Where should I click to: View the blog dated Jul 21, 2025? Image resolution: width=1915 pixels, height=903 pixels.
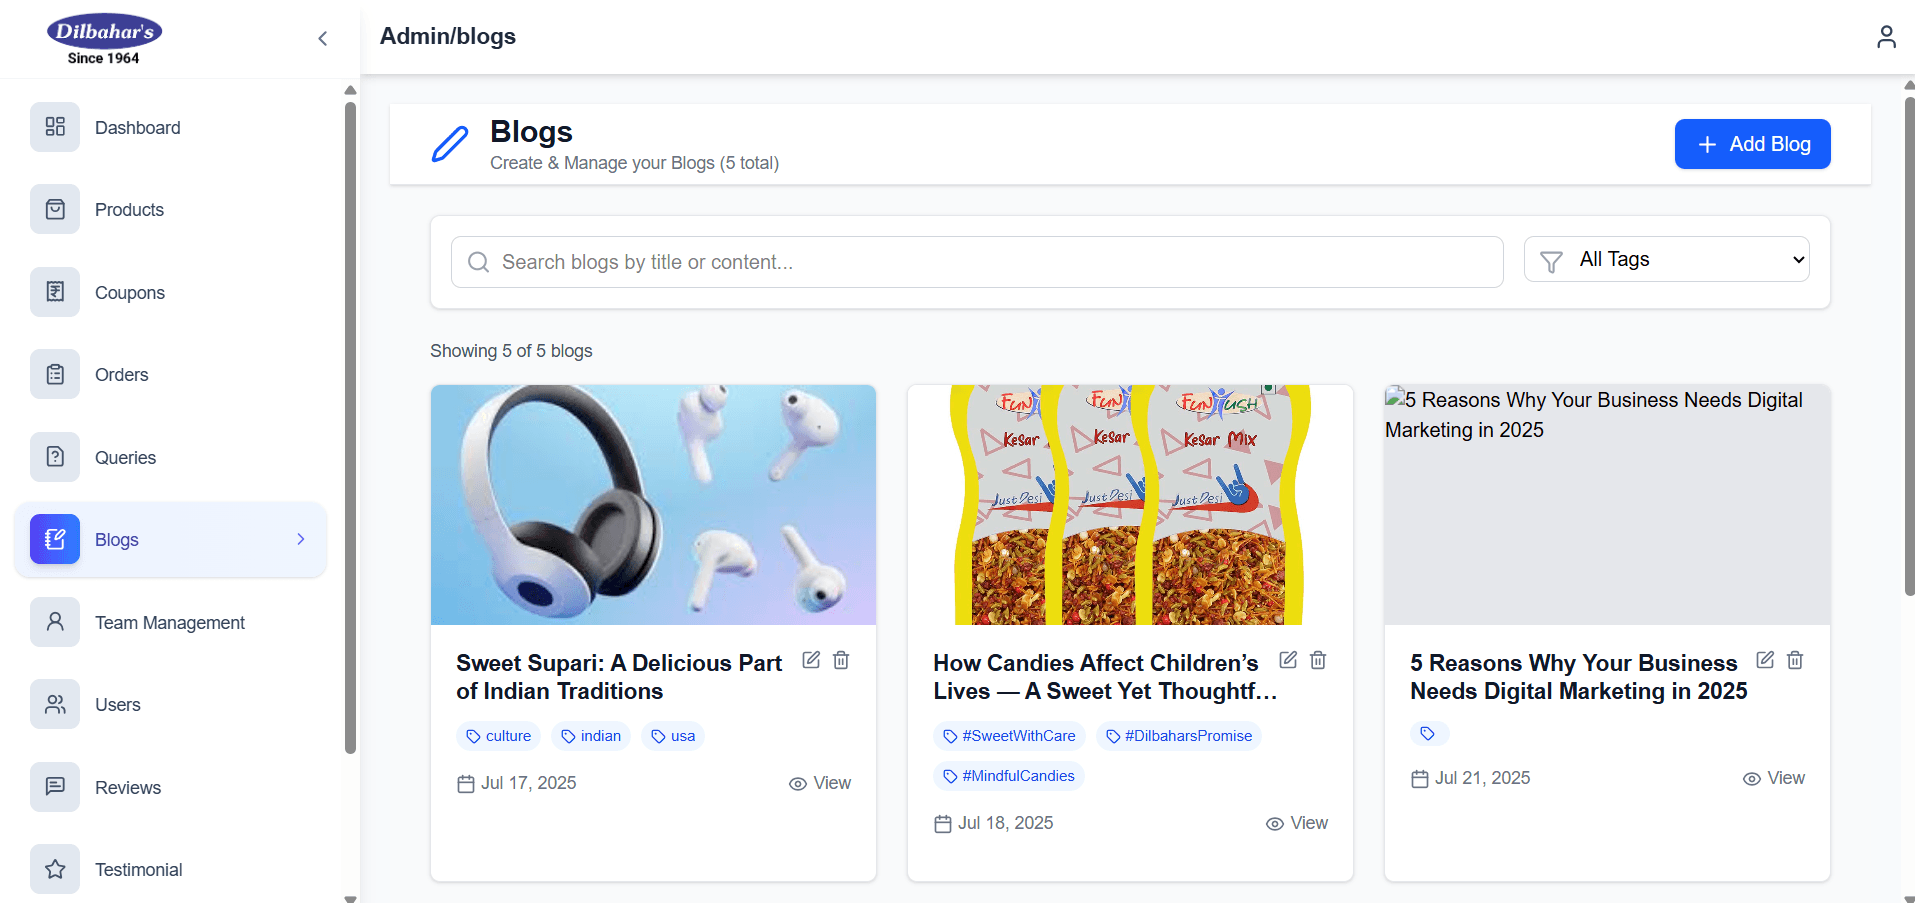[x=1774, y=778]
